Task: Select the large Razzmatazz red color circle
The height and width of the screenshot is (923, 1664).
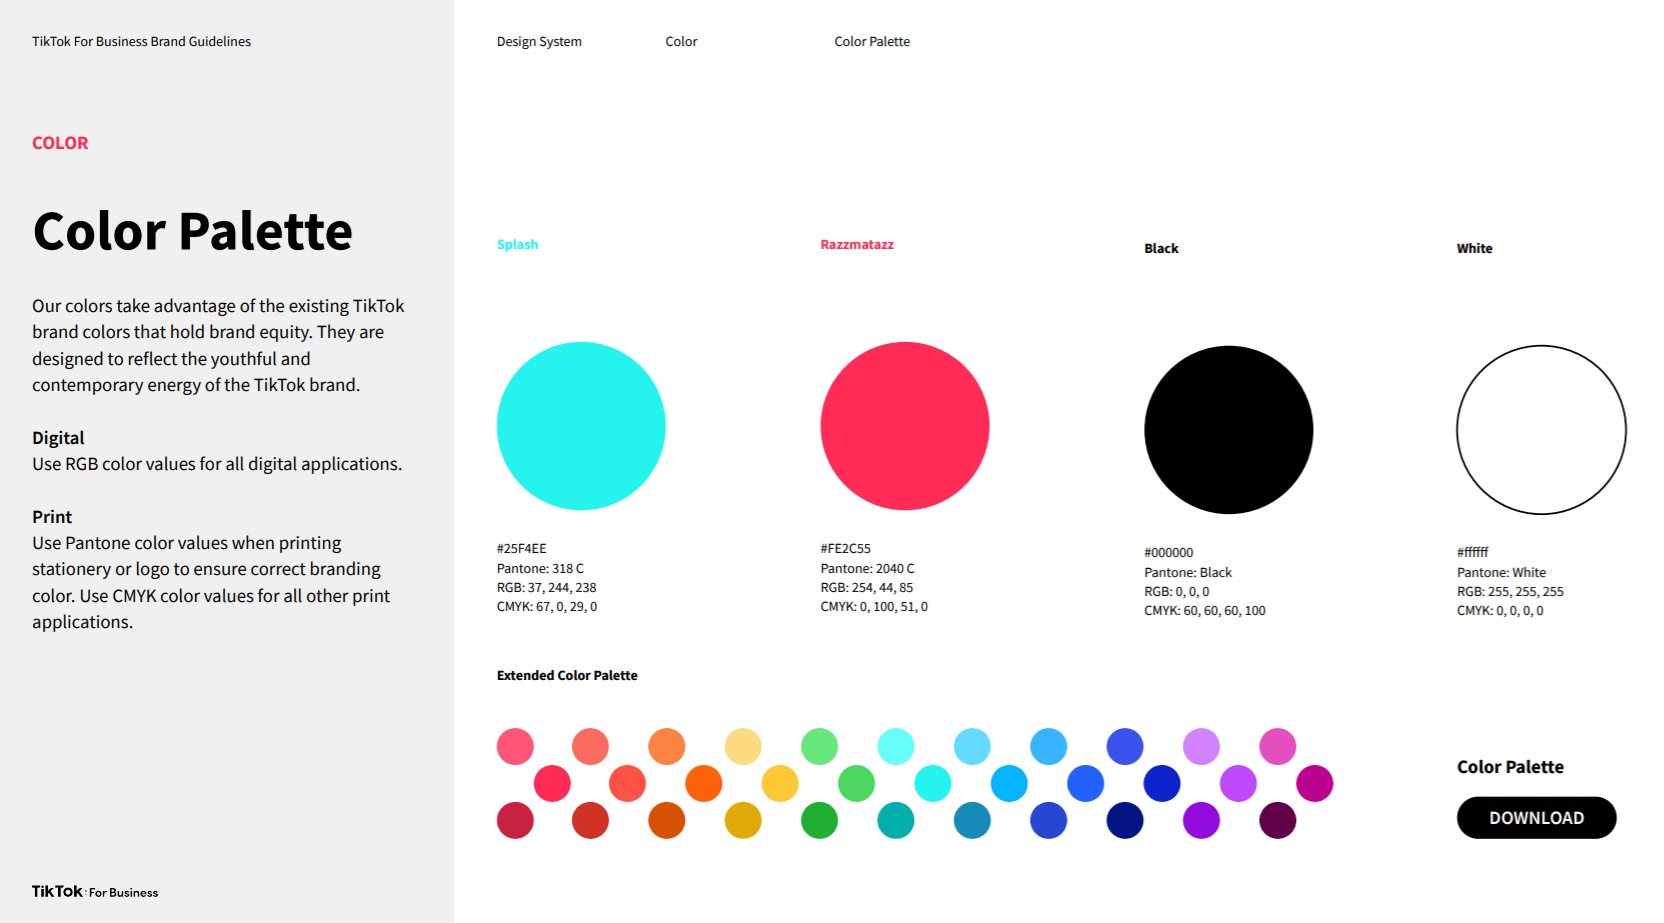Action: 905,426
